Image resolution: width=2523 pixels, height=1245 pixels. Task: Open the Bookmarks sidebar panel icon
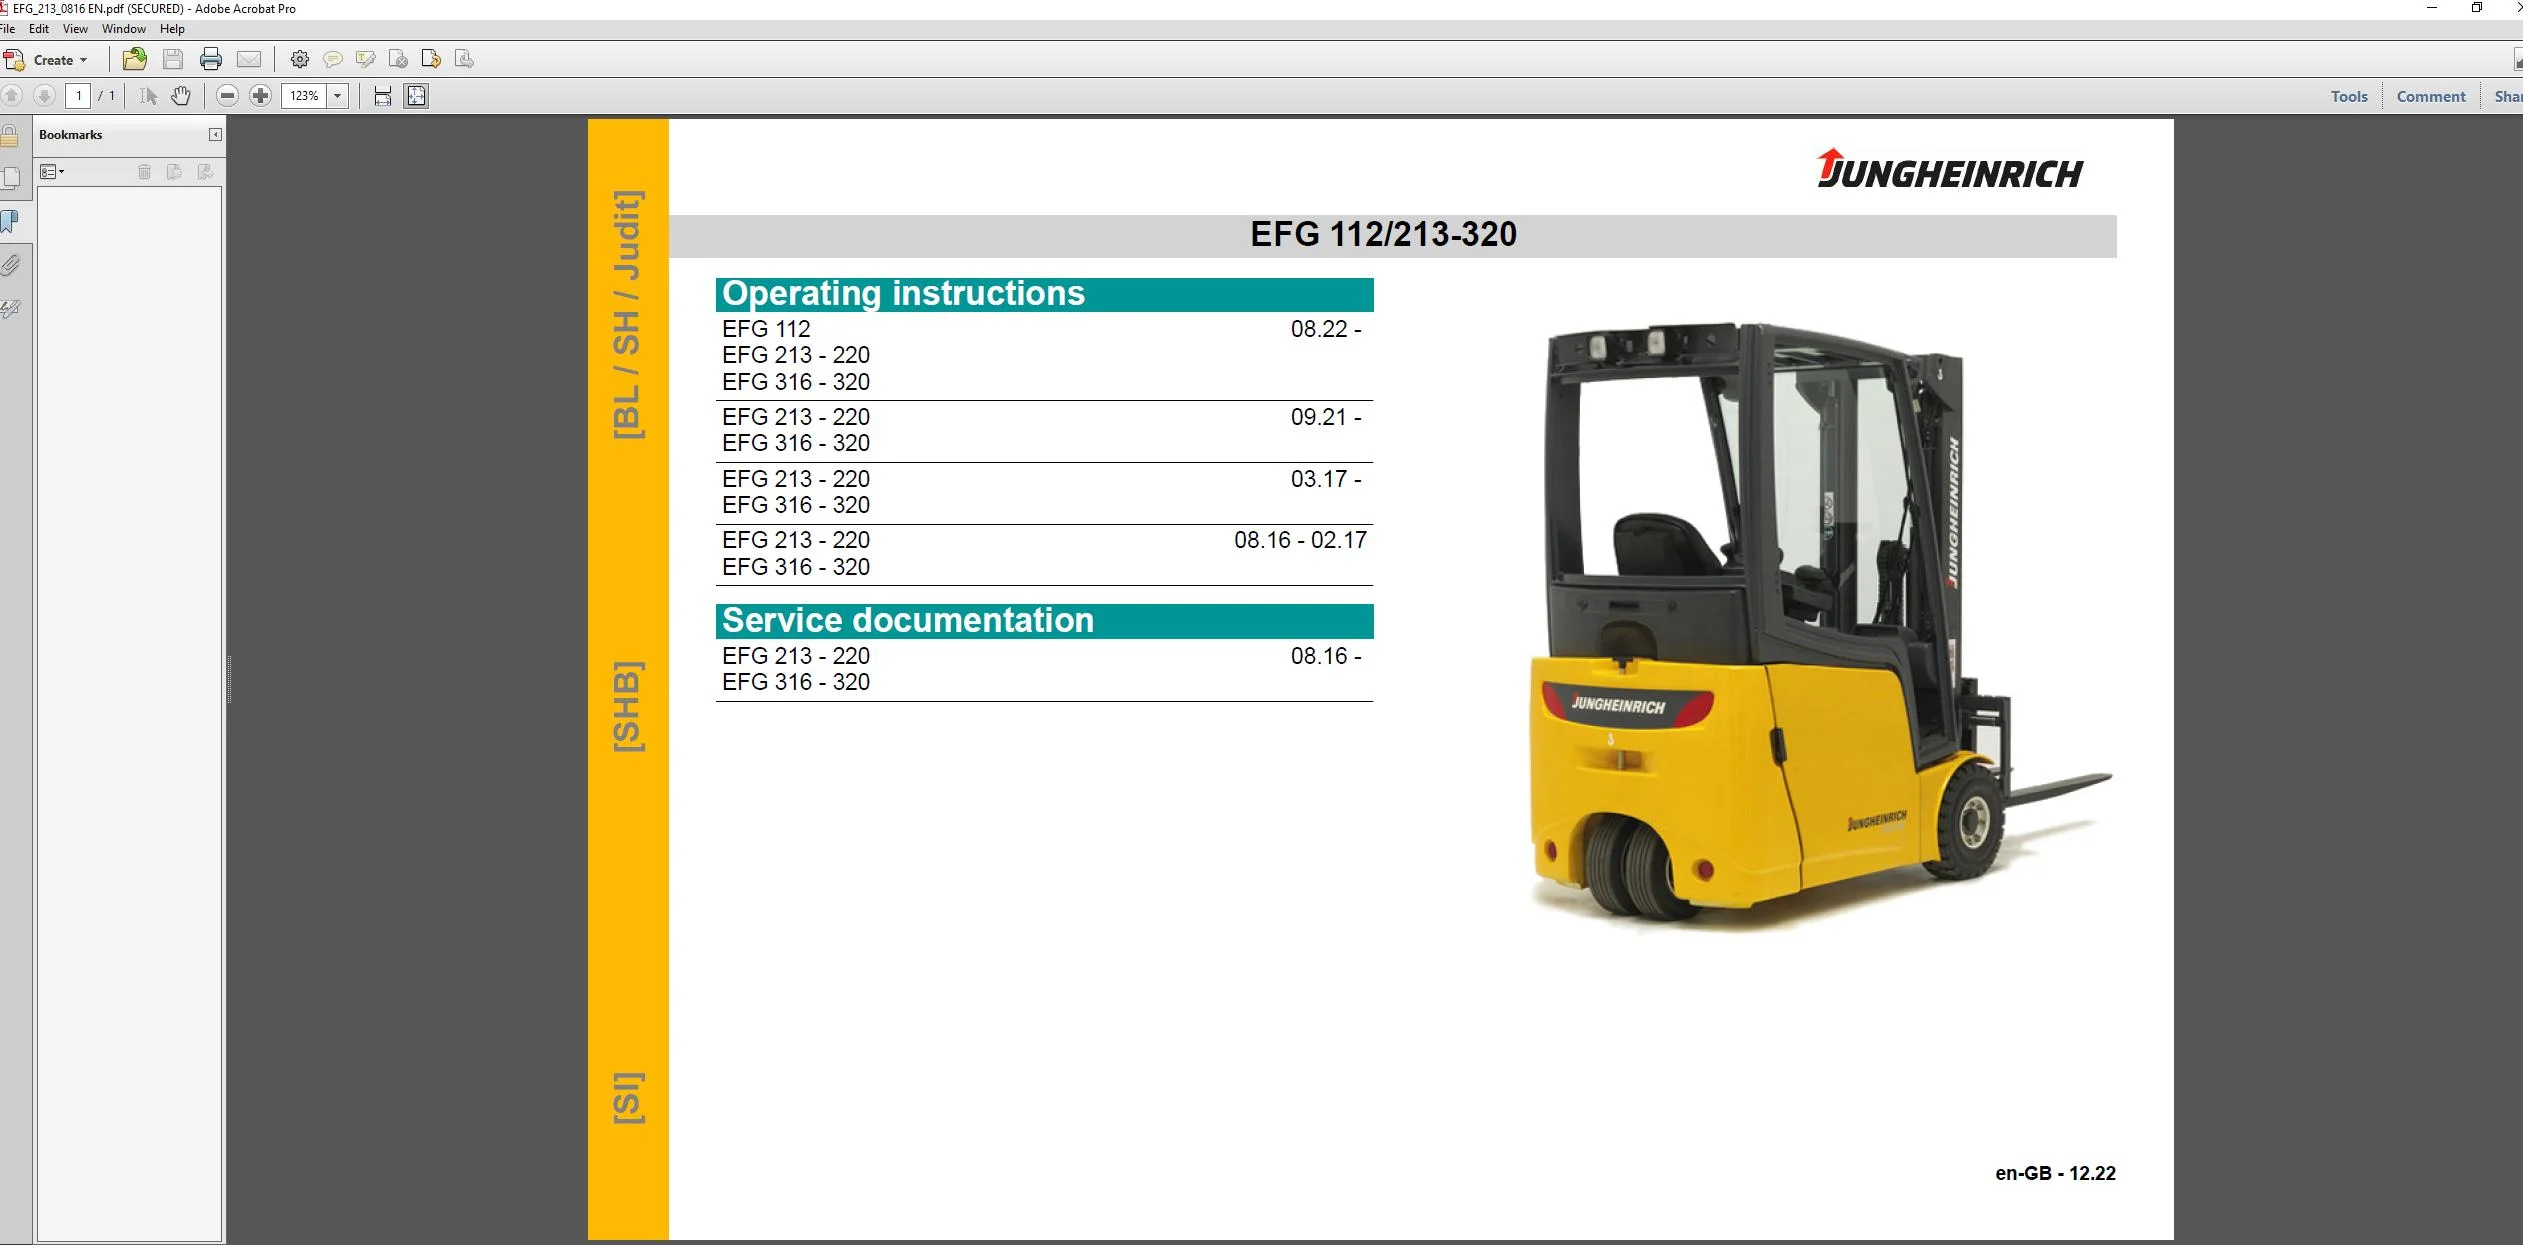click(10, 221)
